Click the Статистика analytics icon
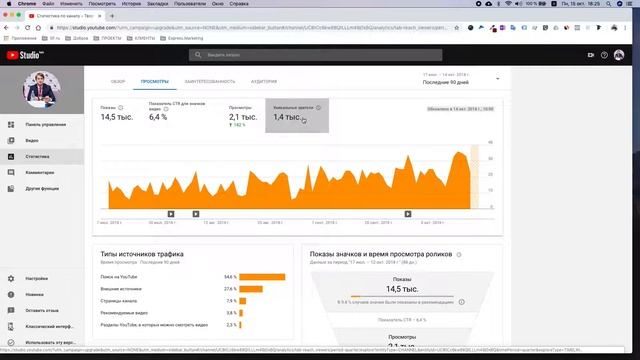640x360 pixels. click(11, 156)
